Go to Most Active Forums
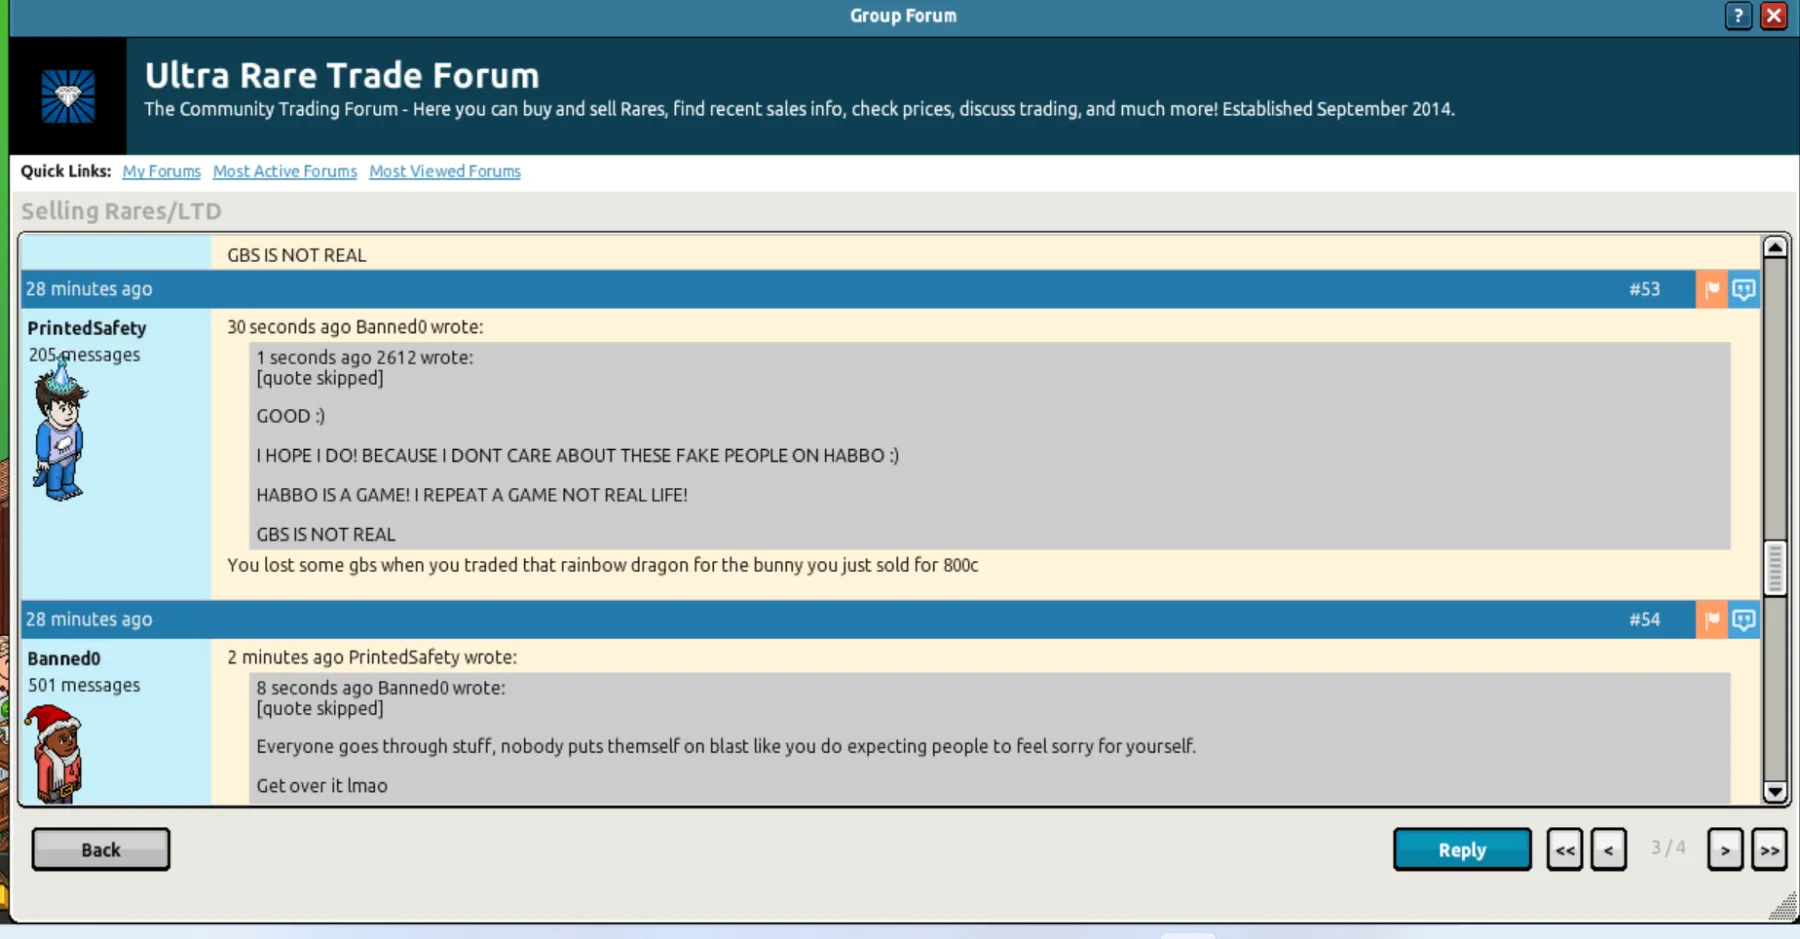 (x=284, y=171)
